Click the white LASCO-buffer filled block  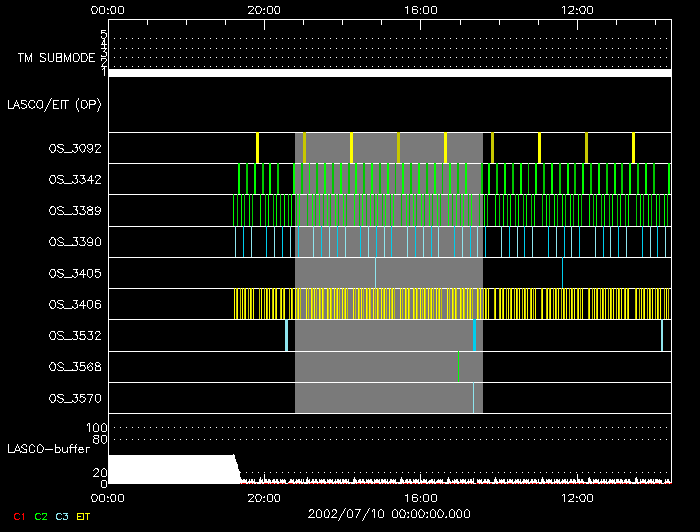coord(170,469)
